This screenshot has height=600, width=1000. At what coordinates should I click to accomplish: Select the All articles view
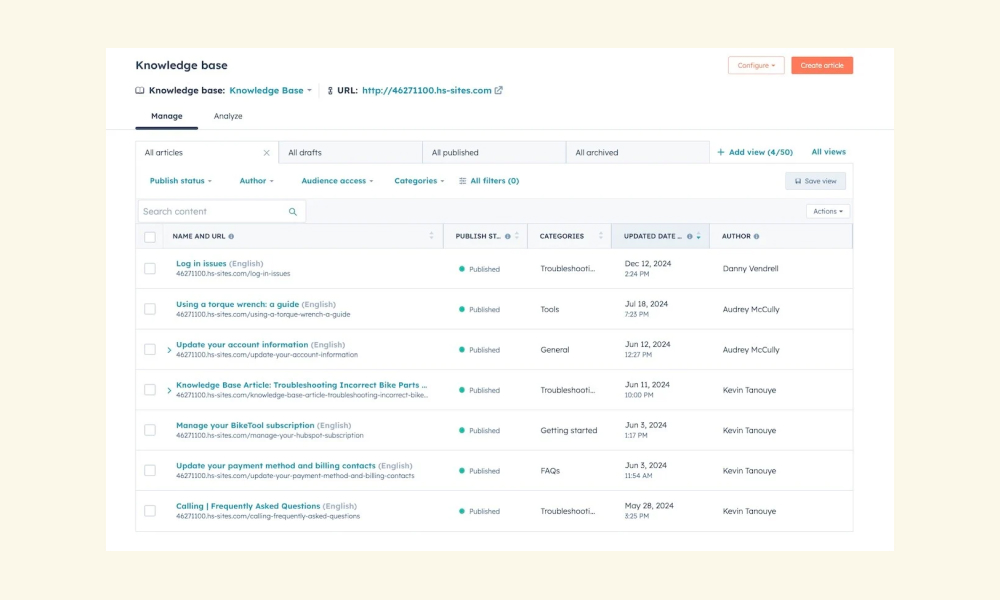[x=207, y=153]
